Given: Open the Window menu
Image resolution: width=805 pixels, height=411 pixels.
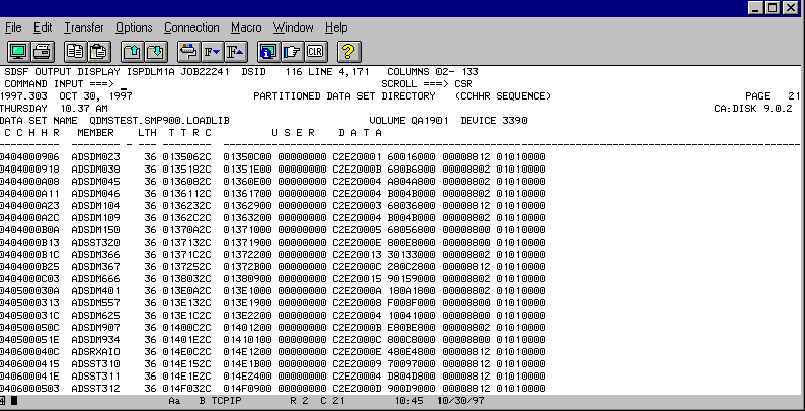Looking at the screenshot, I should pos(293,28).
